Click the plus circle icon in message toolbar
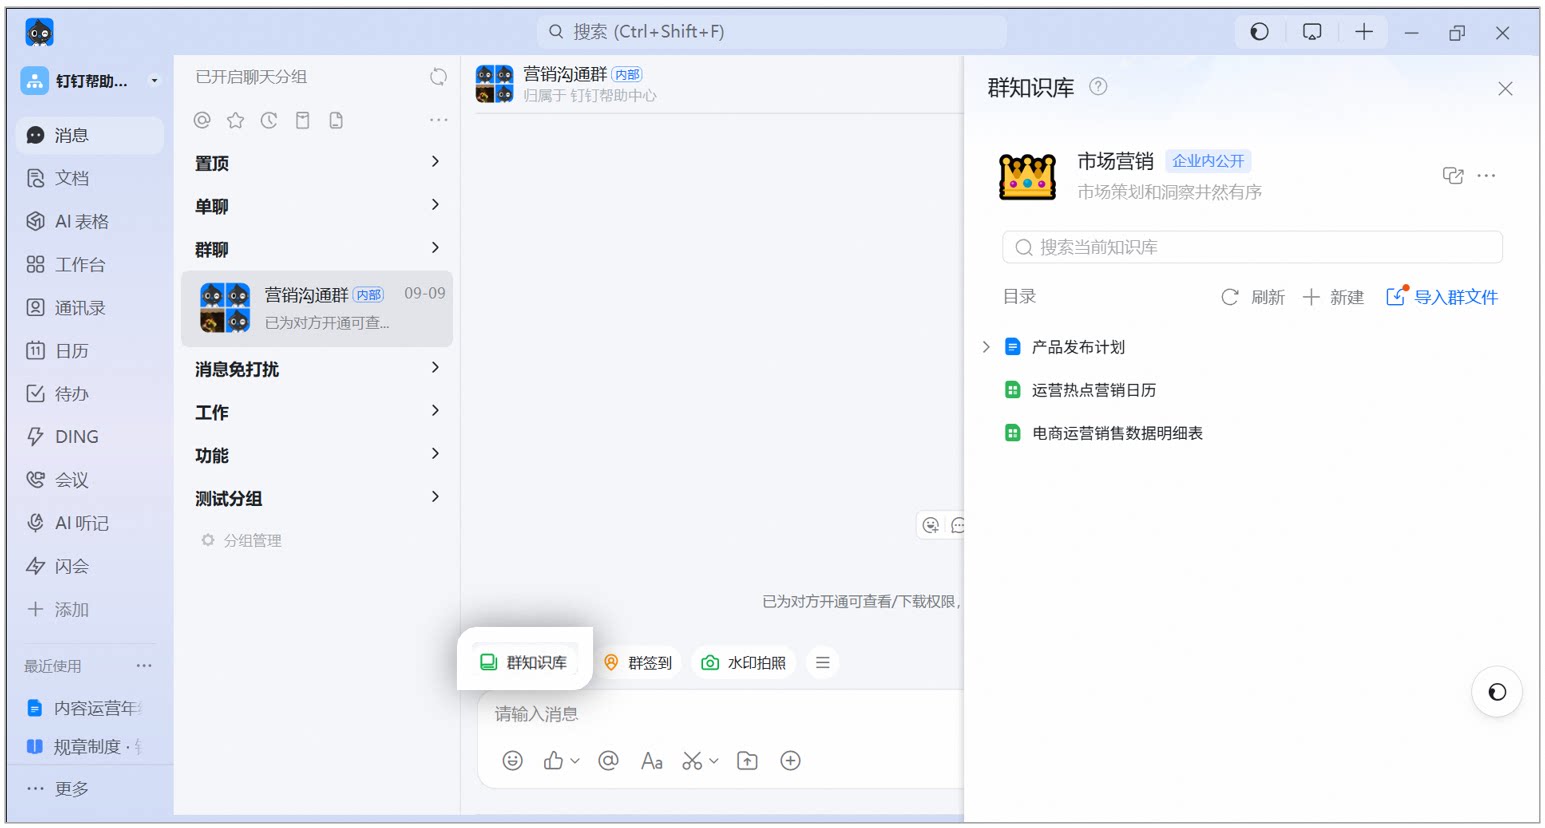Screen dimensions: 1545x828 [790, 761]
